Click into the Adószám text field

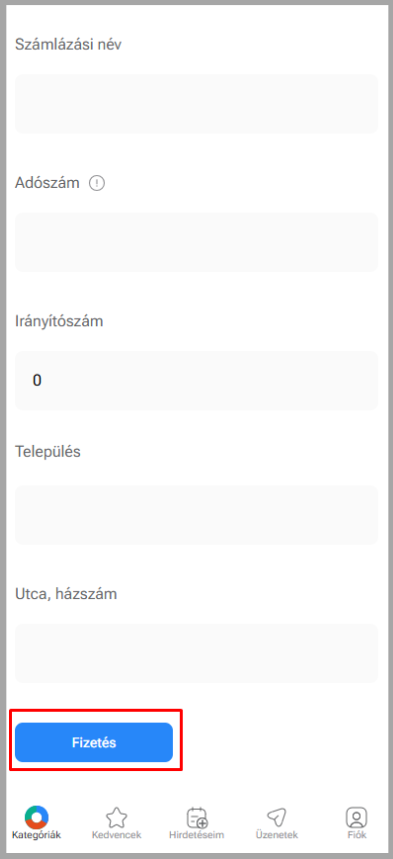[196, 242]
